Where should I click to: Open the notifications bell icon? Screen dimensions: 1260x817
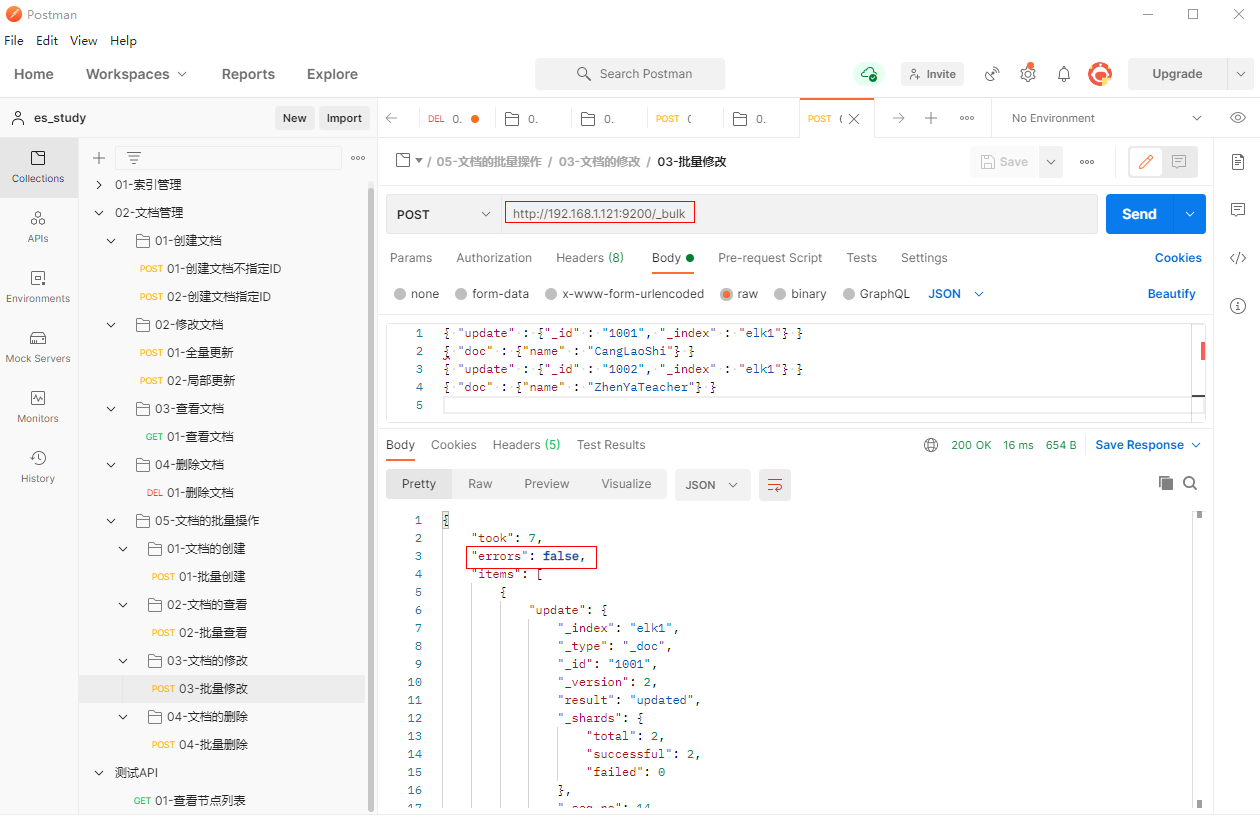pos(1064,74)
